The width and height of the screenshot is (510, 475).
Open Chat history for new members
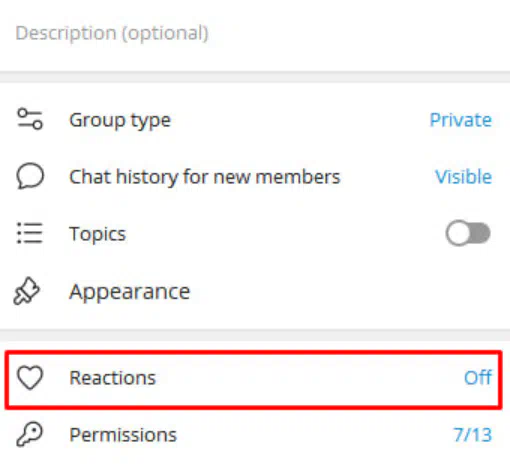click(255, 176)
